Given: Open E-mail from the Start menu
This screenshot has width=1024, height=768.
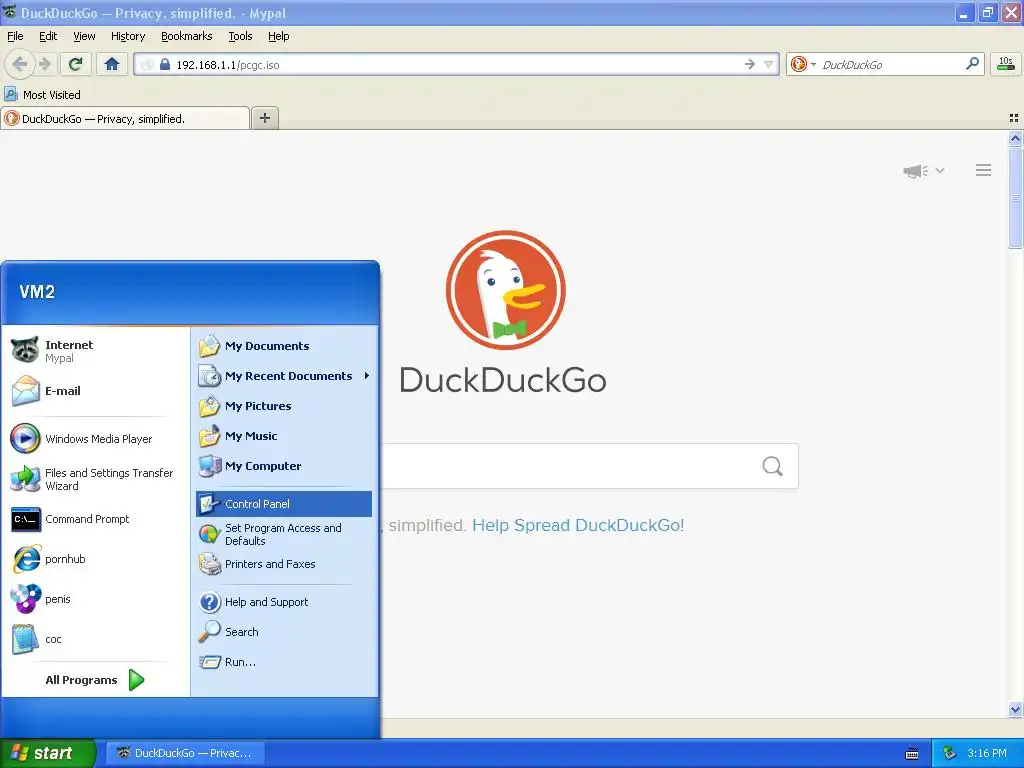Looking at the screenshot, I should click(97, 391).
